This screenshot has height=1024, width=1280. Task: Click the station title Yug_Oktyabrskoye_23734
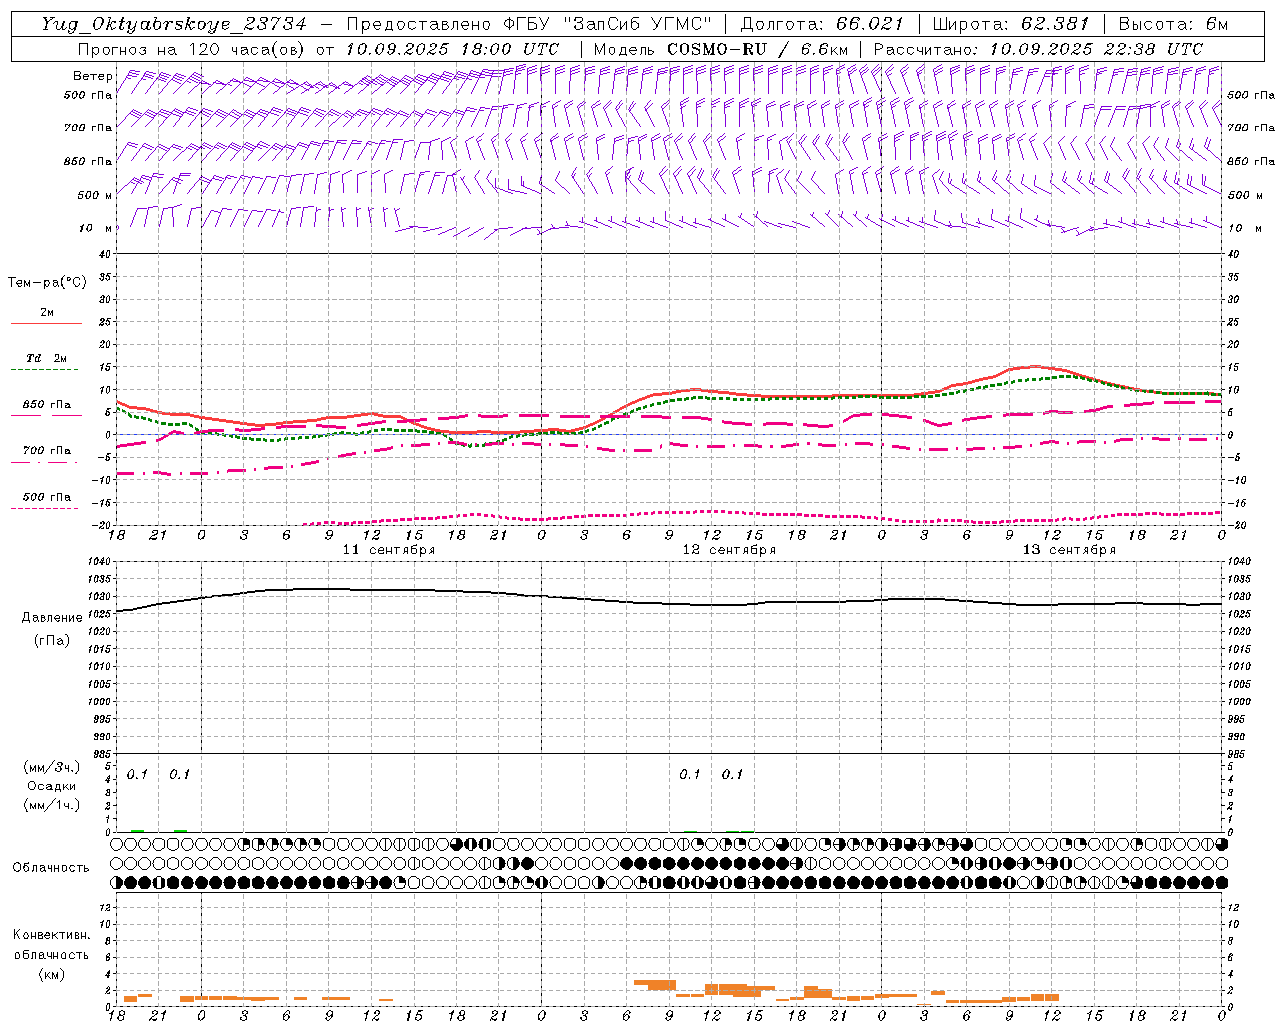tap(174, 24)
